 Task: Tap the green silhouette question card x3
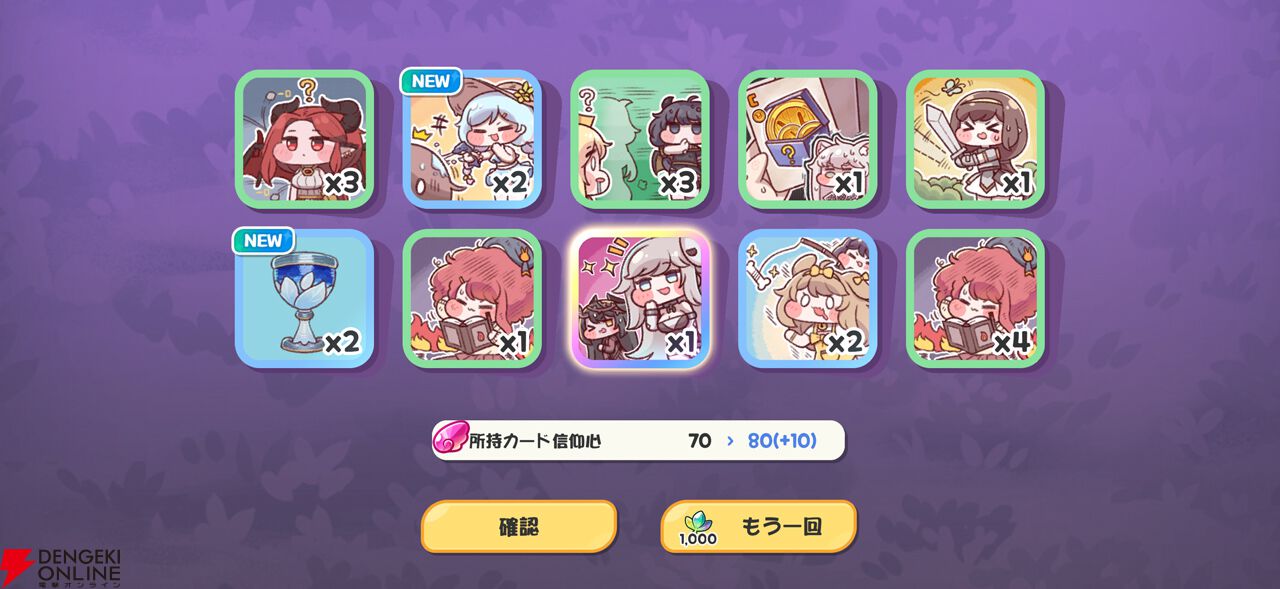click(640, 139)
